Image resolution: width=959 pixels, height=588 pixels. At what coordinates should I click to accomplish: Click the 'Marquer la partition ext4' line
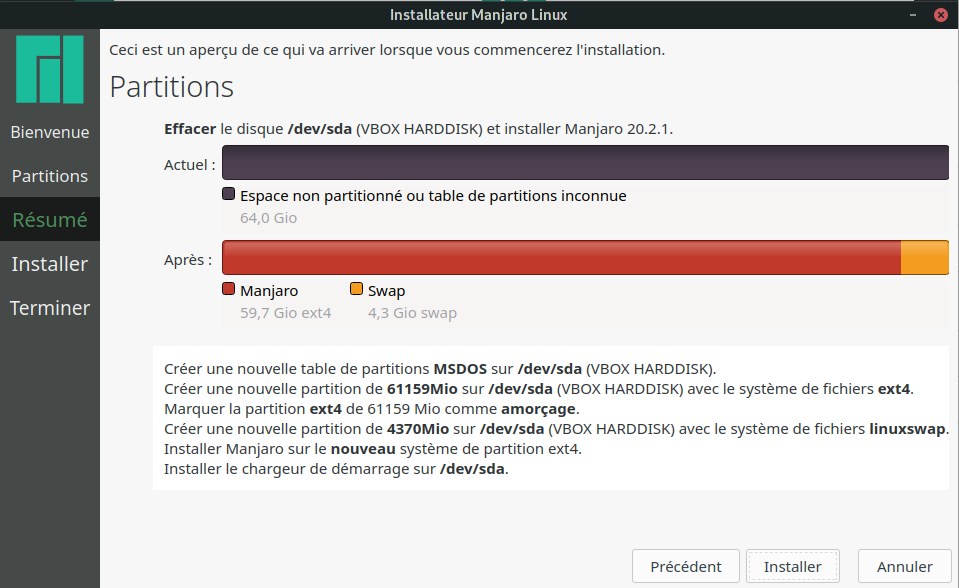tap(371, 409)
